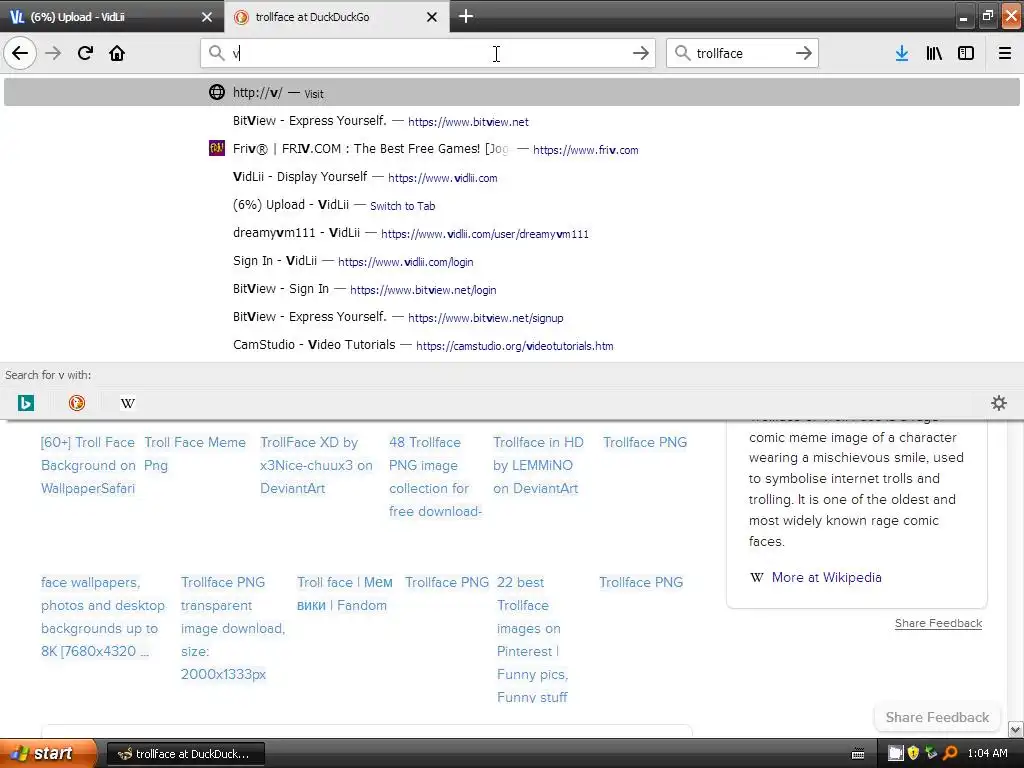
Task: Open the hamburger application menu
Action: click(1005, 53)
